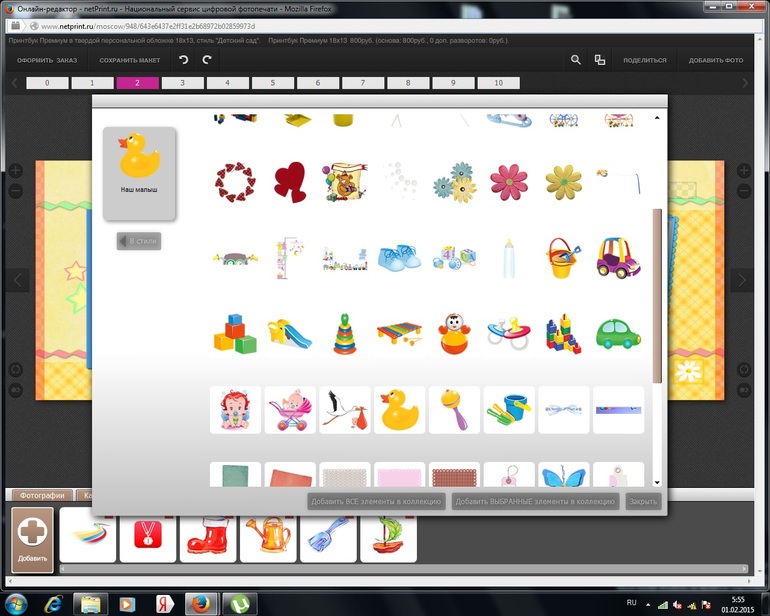Switch to page 10 tab
This screenshot has height=616, width=770.
(x=498, y=83)
